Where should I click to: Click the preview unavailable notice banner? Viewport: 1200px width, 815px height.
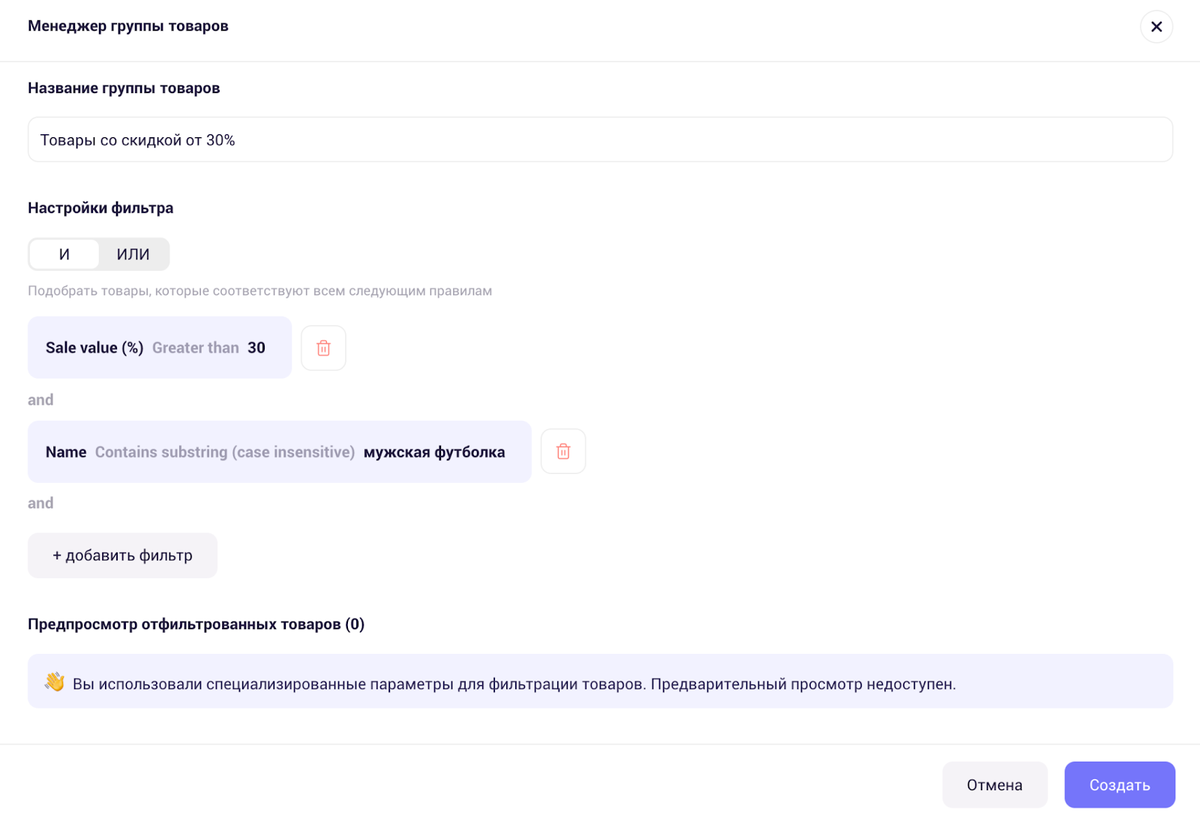coord(600,682)
